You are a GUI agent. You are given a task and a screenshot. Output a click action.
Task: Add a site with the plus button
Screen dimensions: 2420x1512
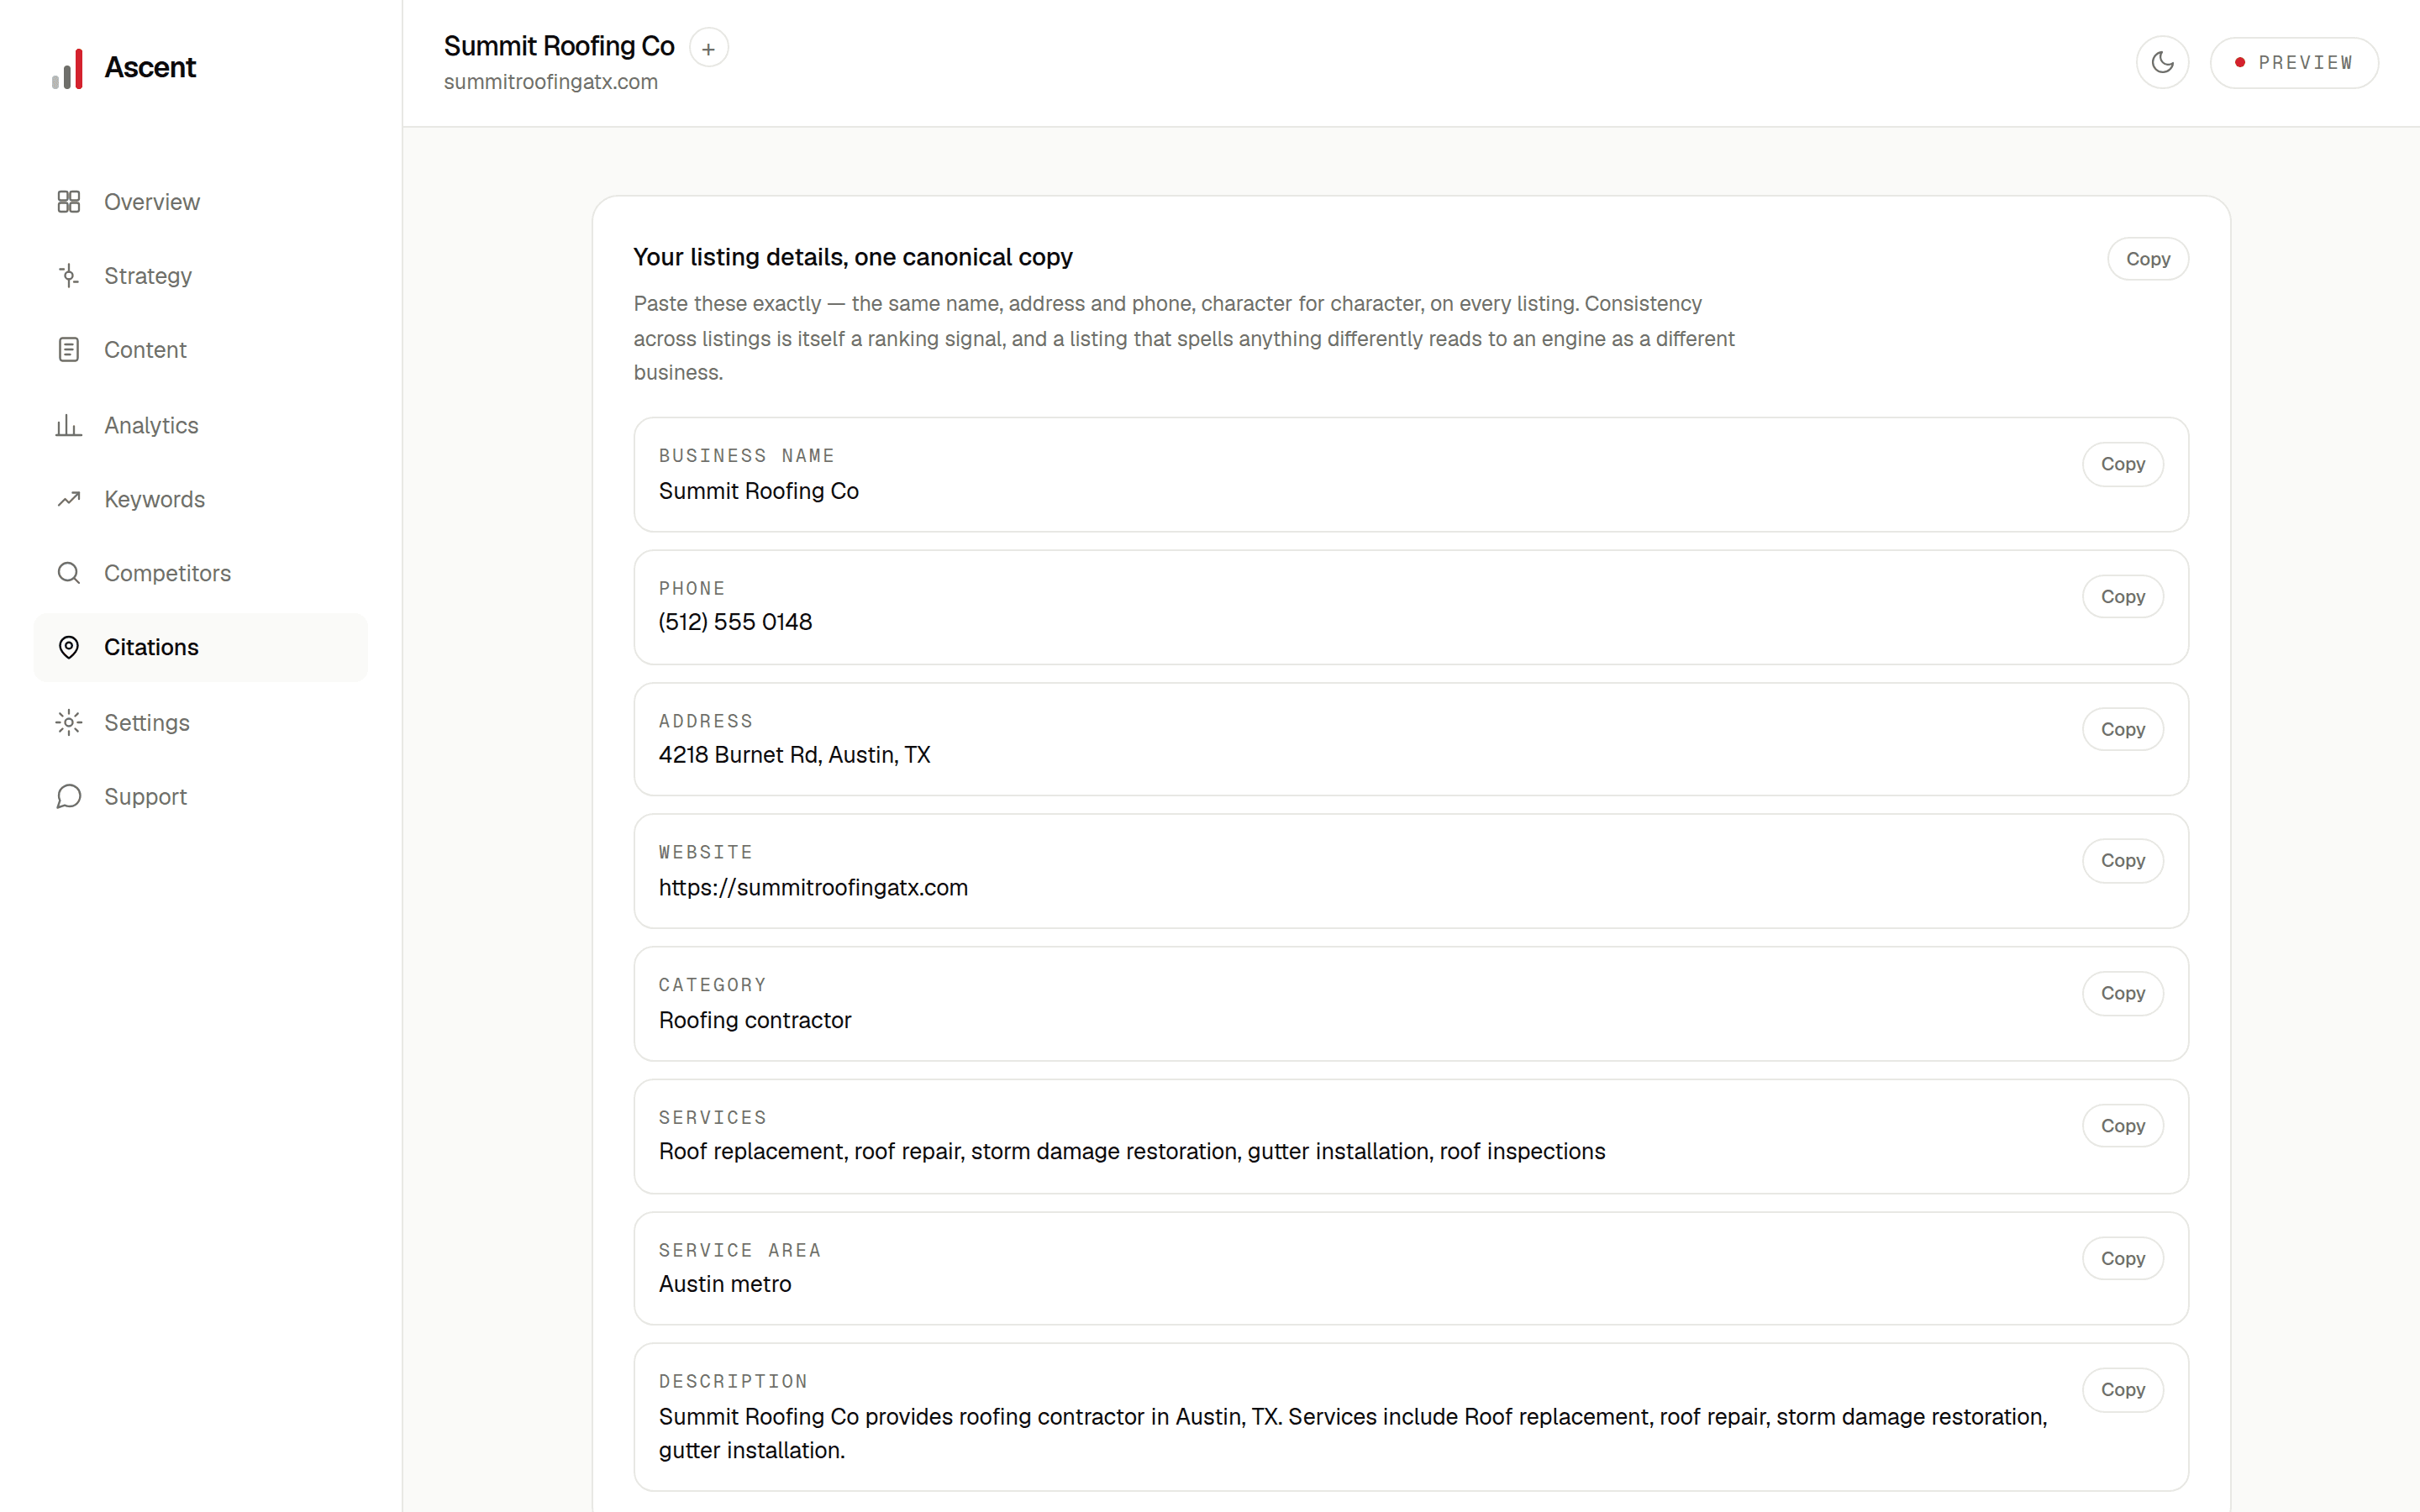tap(708, 48)
